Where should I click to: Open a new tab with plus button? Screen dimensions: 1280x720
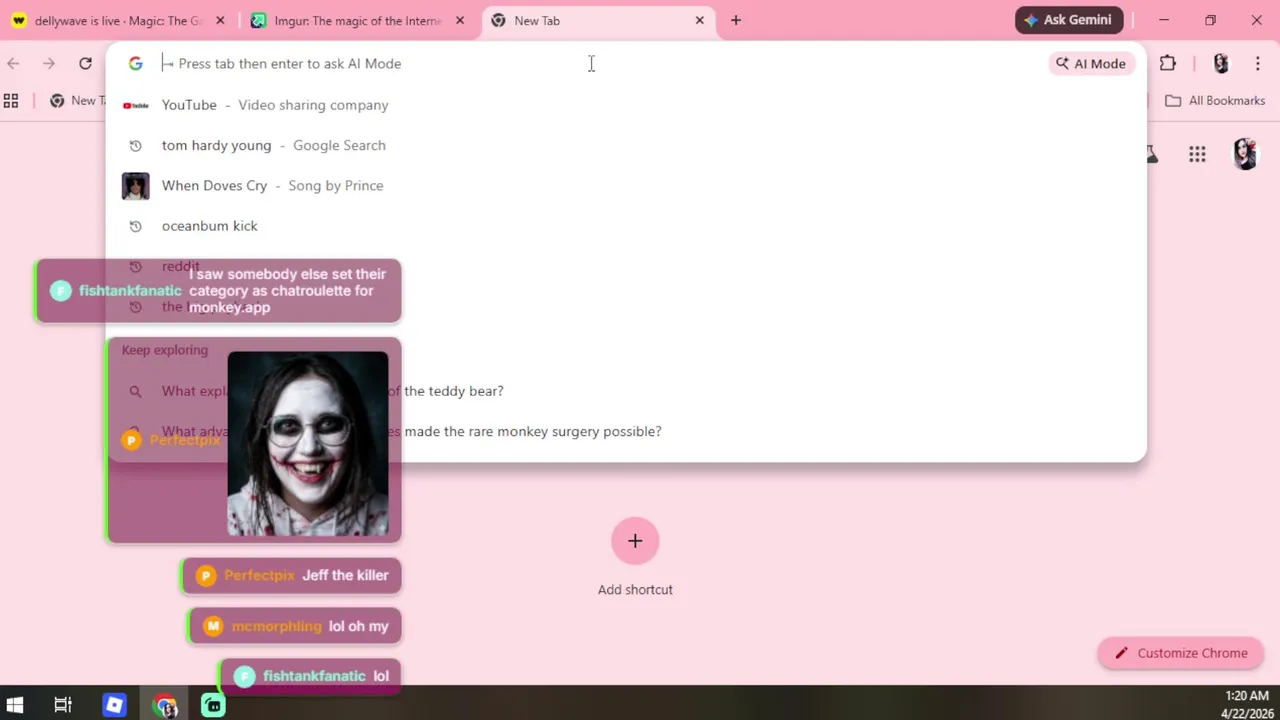pos(736,20)
